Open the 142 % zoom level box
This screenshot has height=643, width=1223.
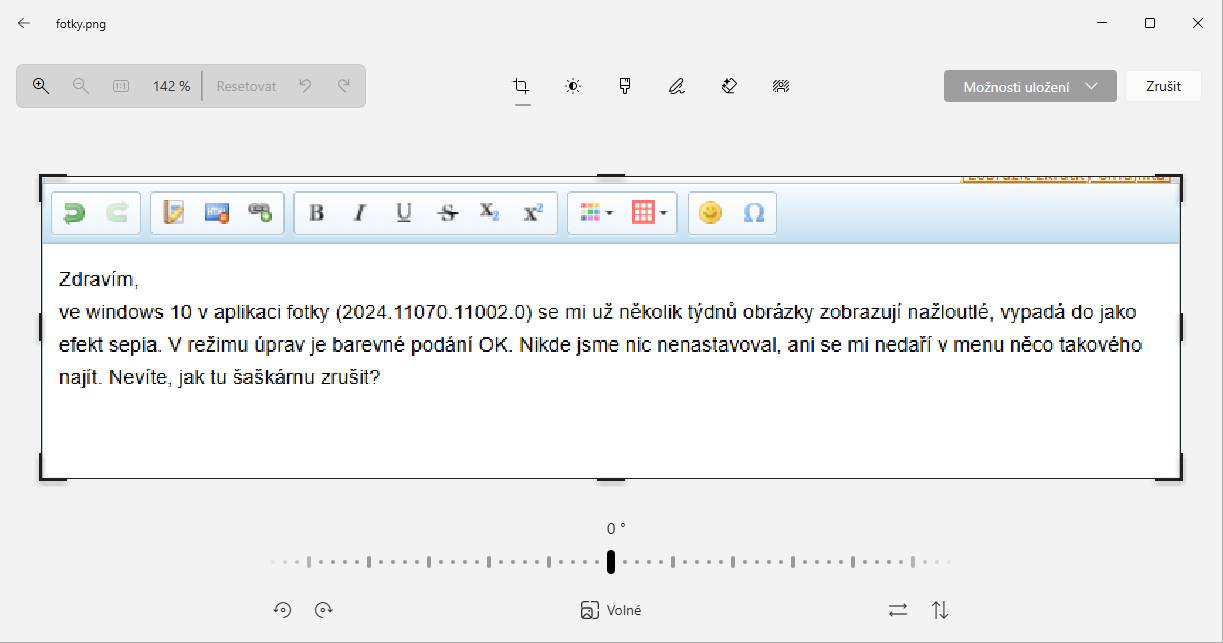[171, 86]
